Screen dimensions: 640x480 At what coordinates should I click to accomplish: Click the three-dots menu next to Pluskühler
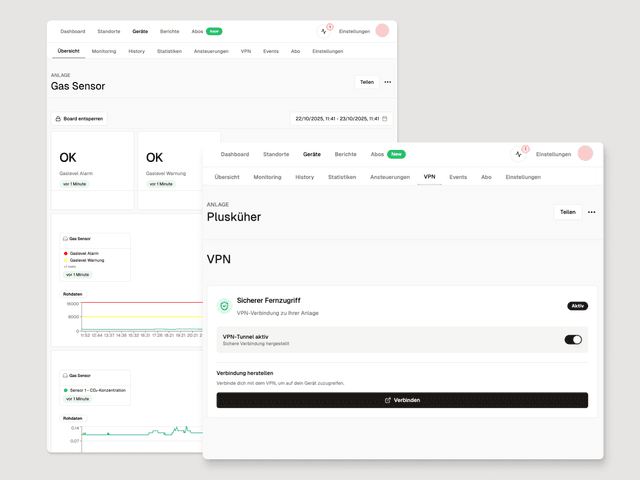[591, 212]
